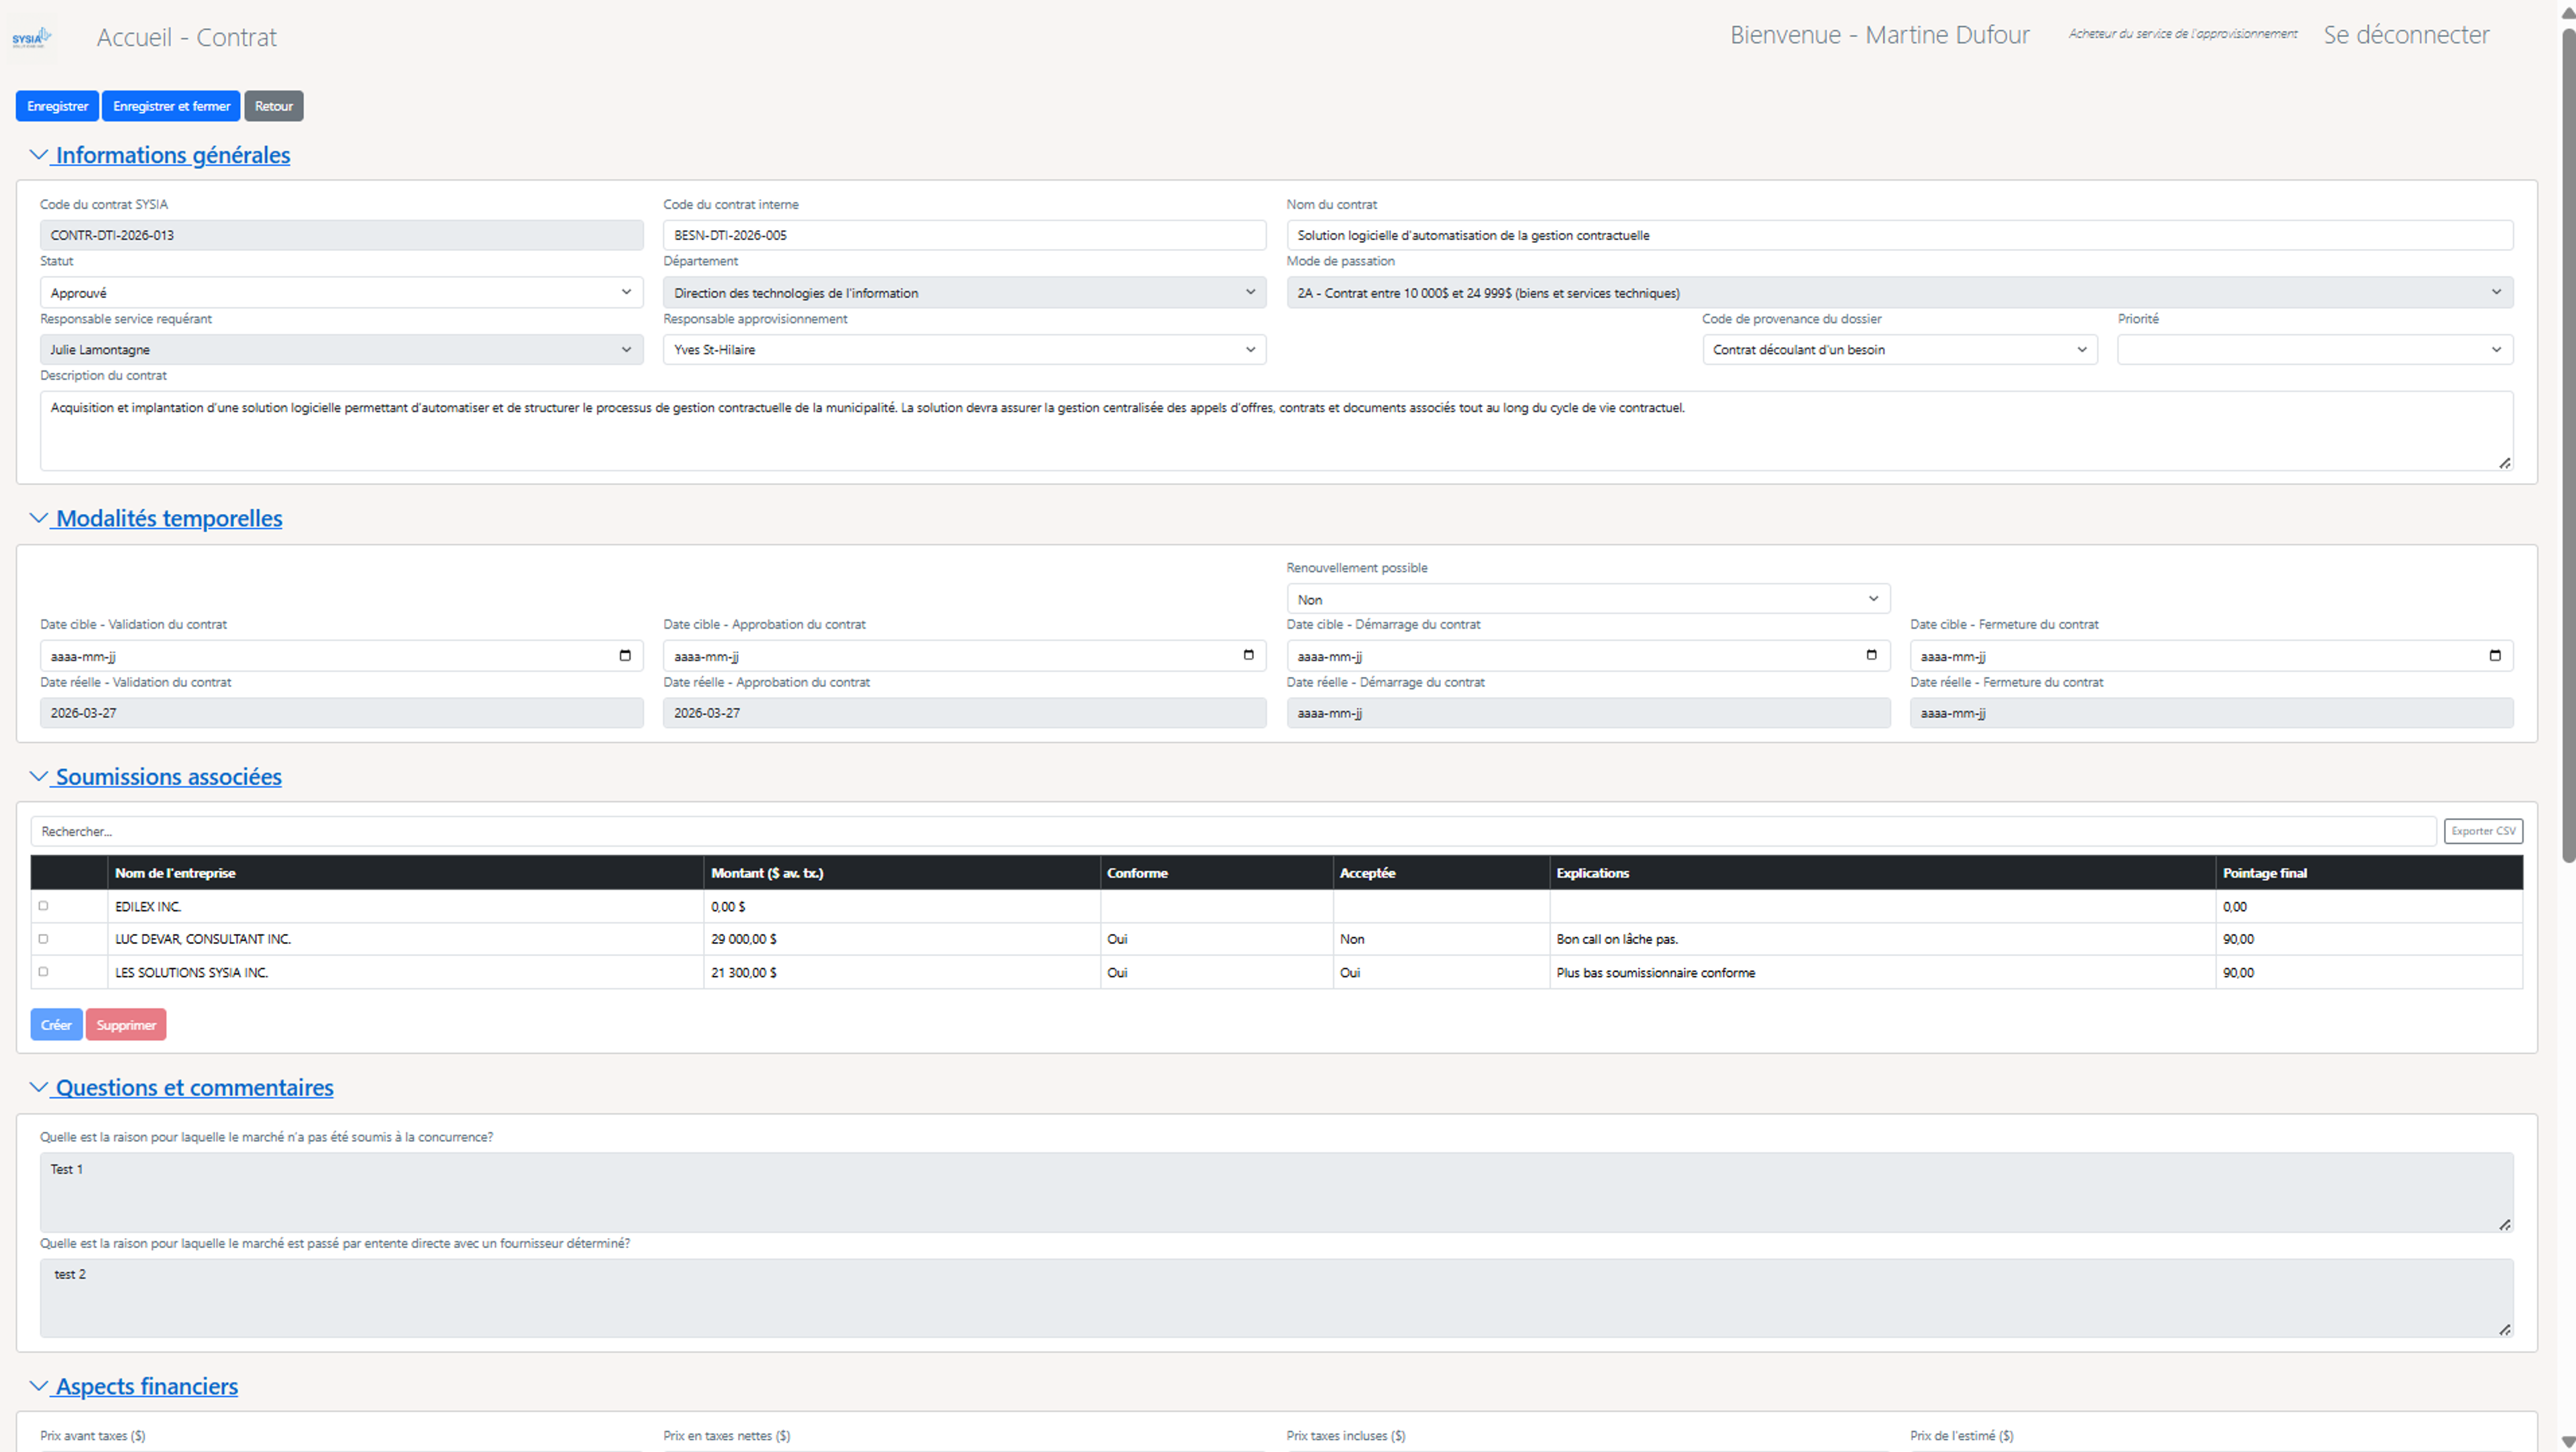Collapse the Informations générales chevron
The width and height of the screenshot is (2576, 1452).
(x=38, y=155)
